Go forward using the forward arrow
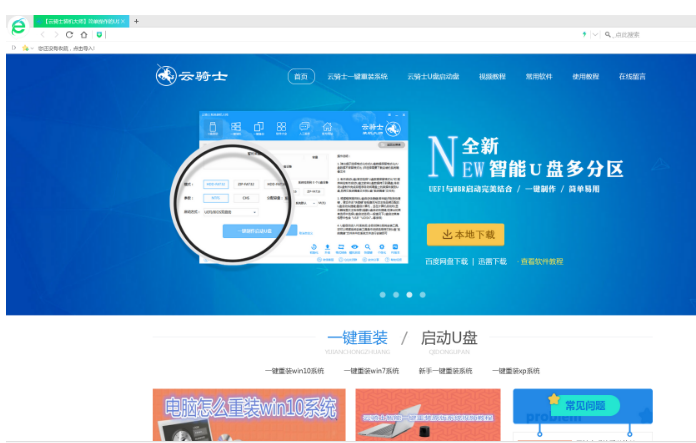Screen dimensions: 696x443 56,35
